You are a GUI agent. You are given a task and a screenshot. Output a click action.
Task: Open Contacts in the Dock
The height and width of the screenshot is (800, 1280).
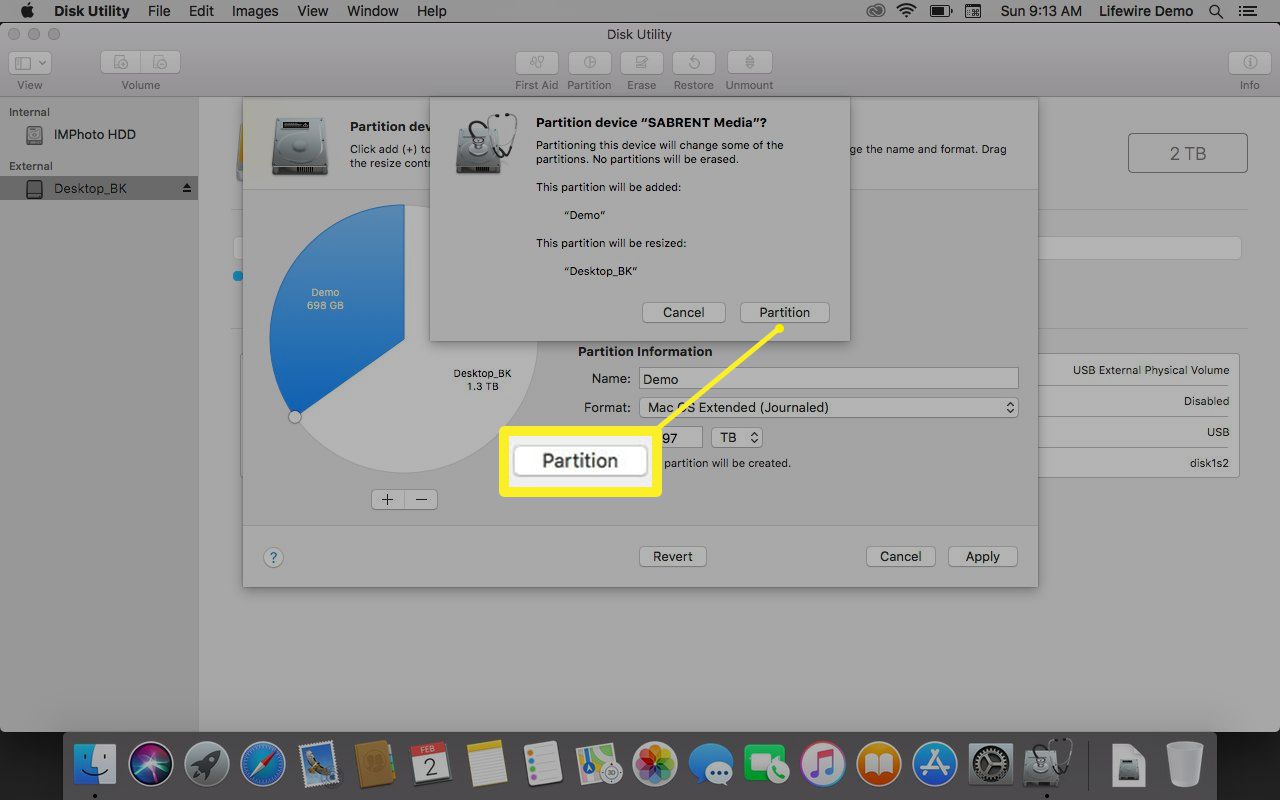(375, 765)
